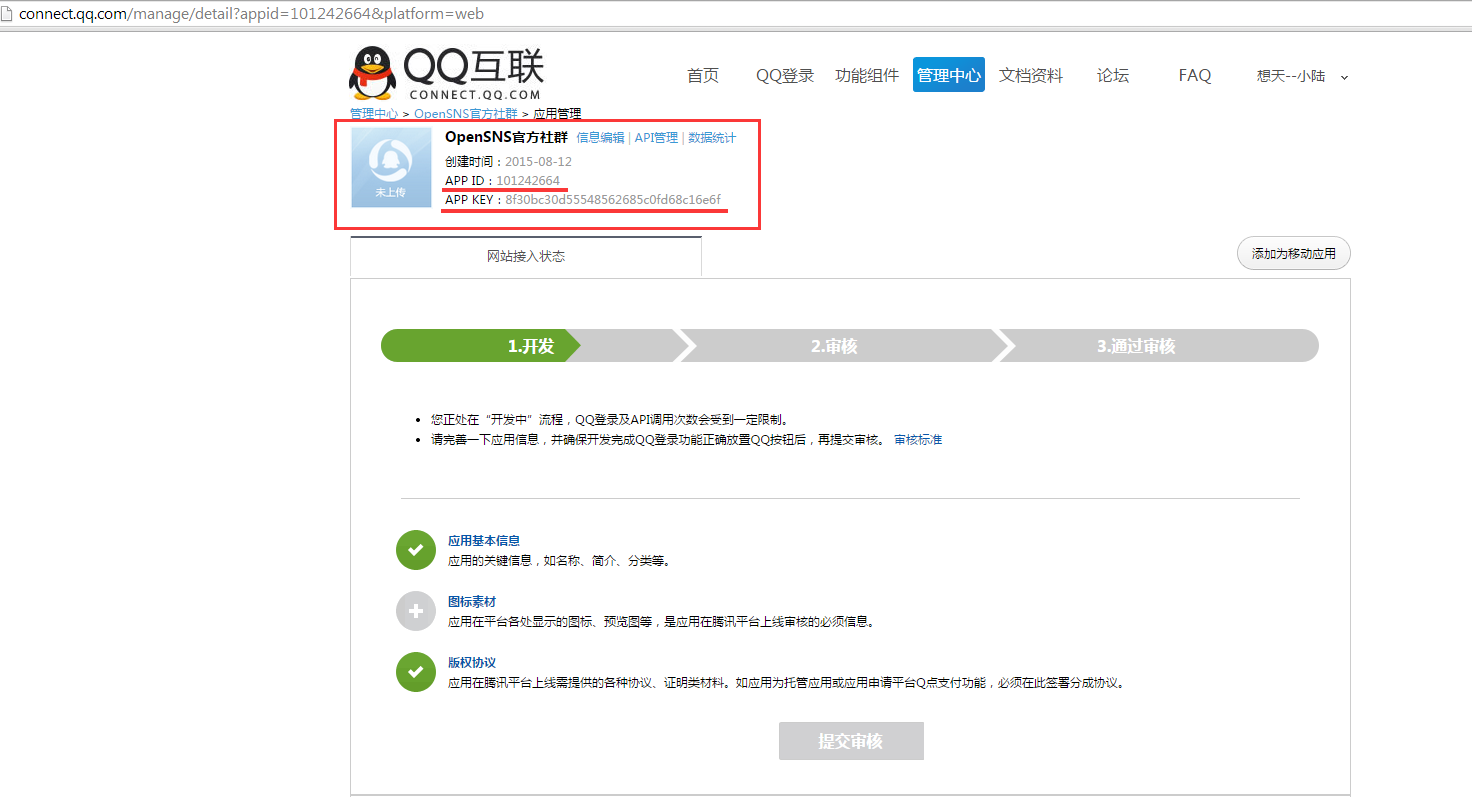Select the 网站接入状态 tab
This screenshot has width=1472, height=797.
(526, 256)
